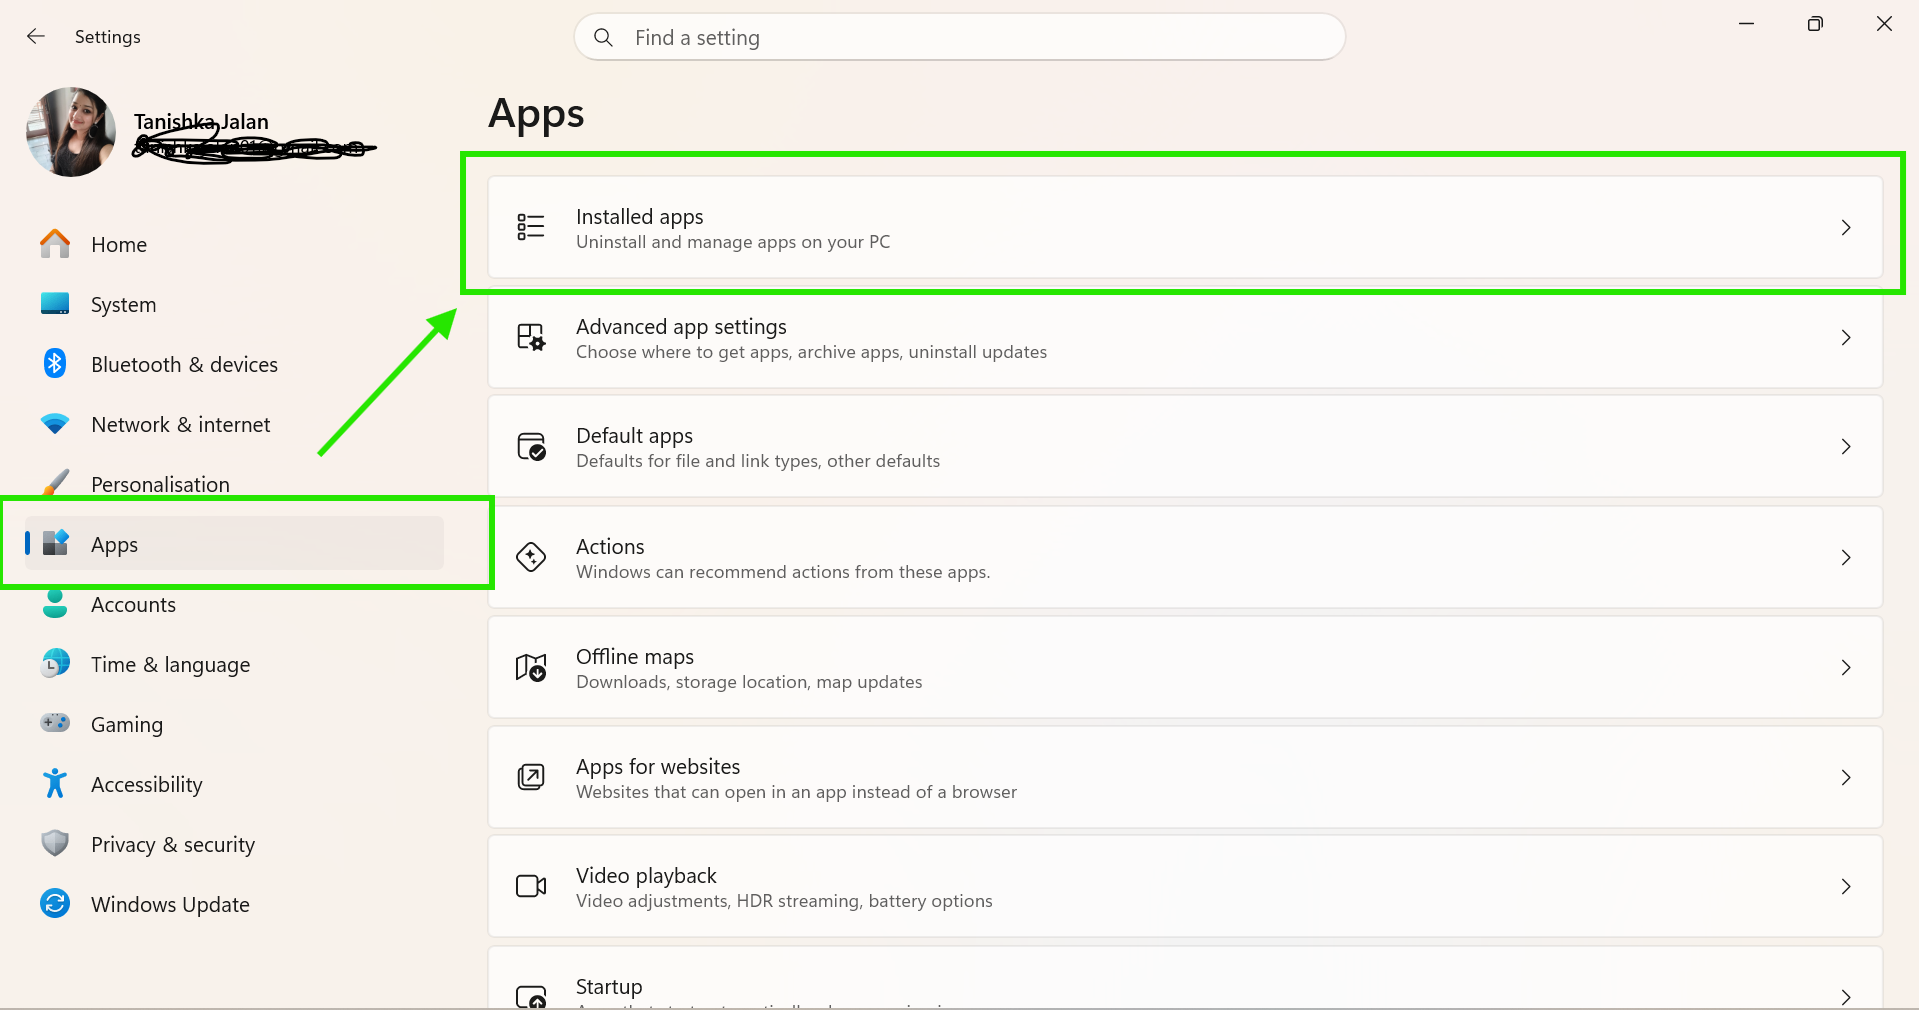Click the Startup icon
Viewport: 1919px width, 1010px height.
(531, 996)
